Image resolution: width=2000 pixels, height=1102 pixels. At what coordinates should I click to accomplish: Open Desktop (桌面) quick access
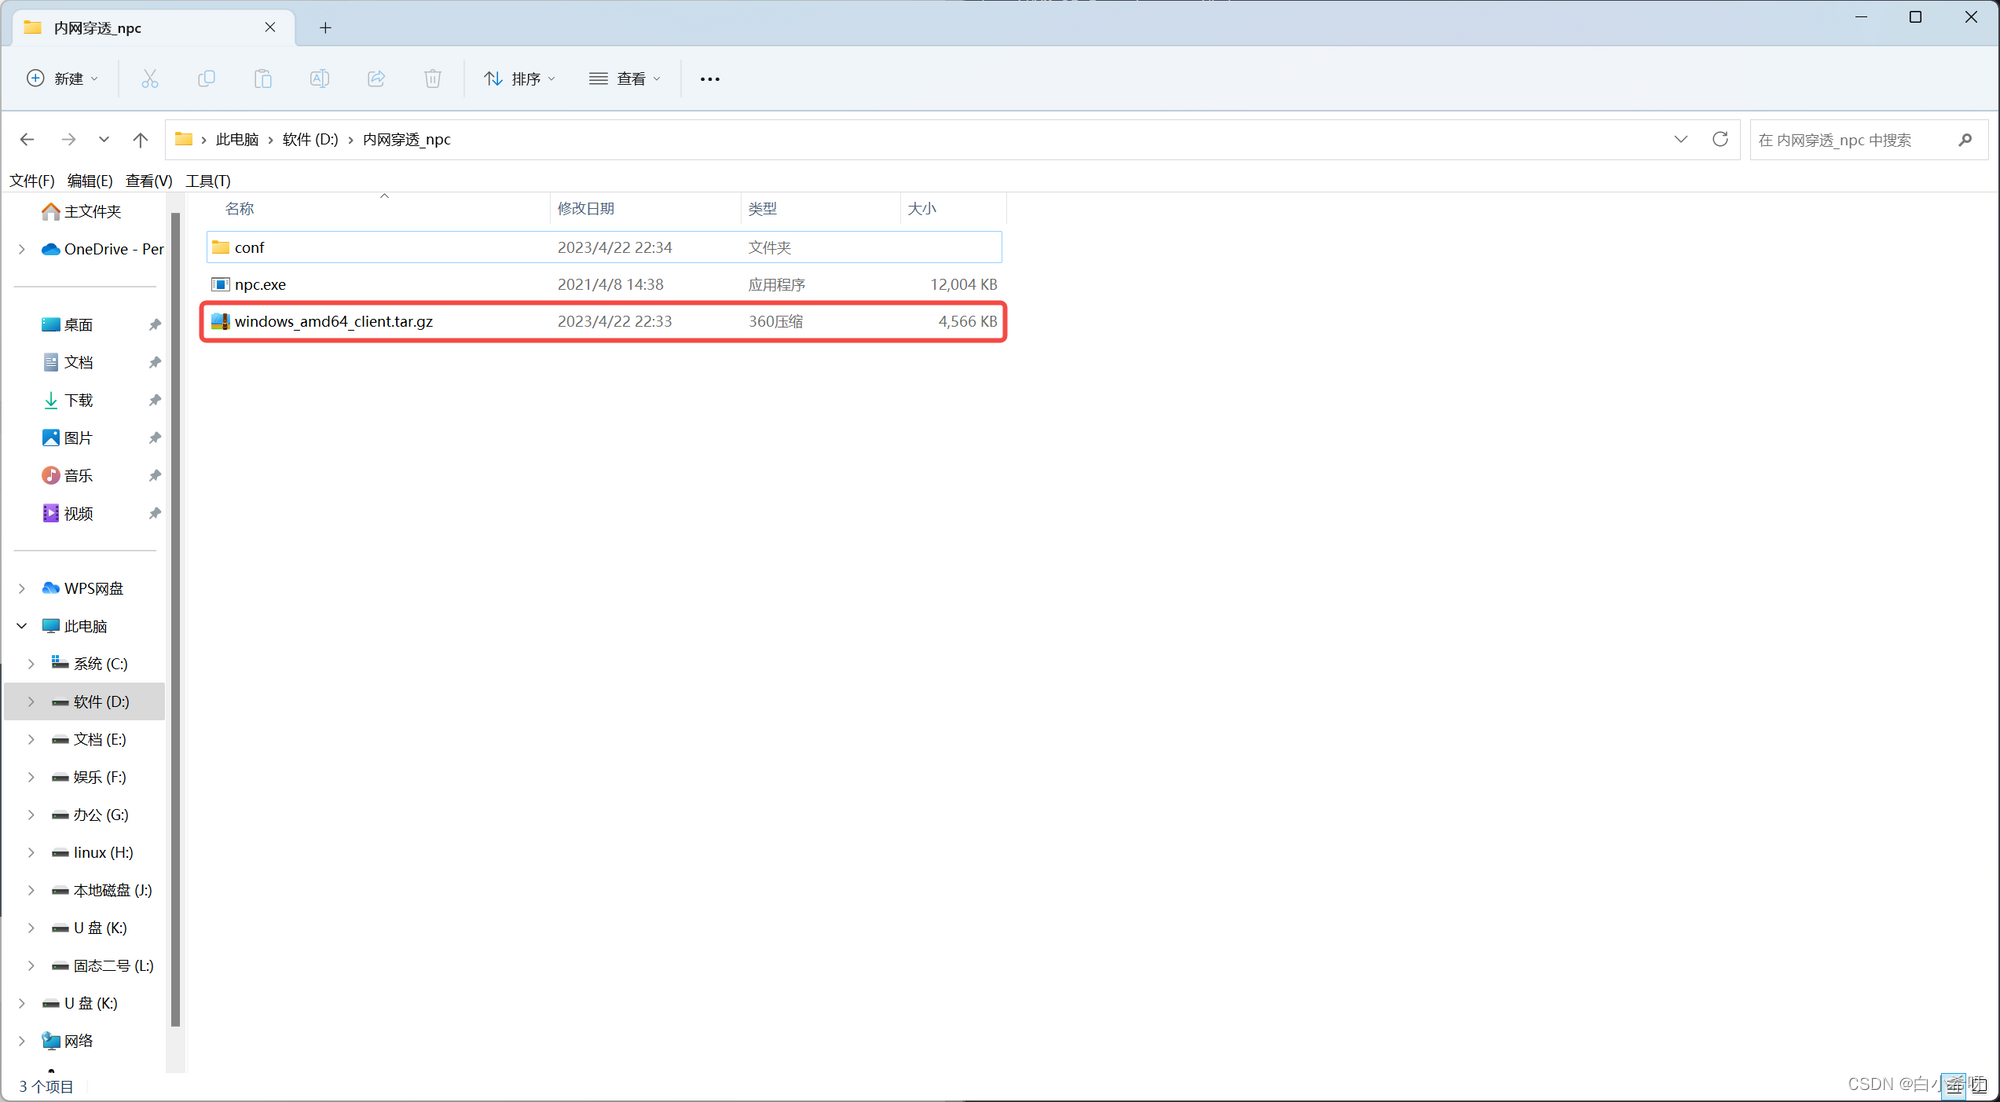pyautogui.click(x=68, y=324)
